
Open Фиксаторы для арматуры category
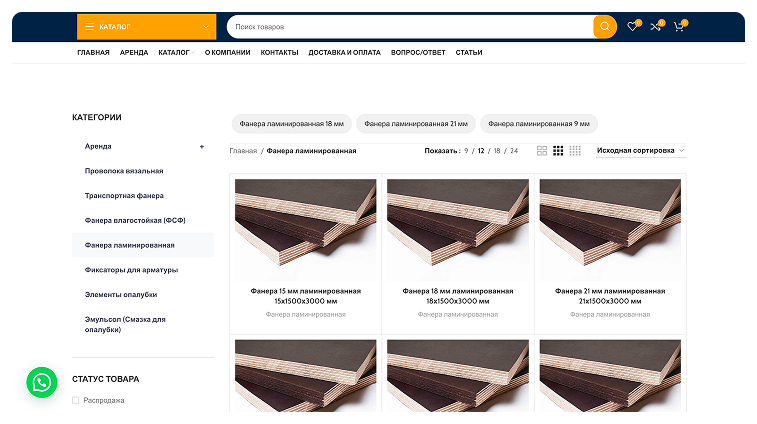(x=131, y=270)
